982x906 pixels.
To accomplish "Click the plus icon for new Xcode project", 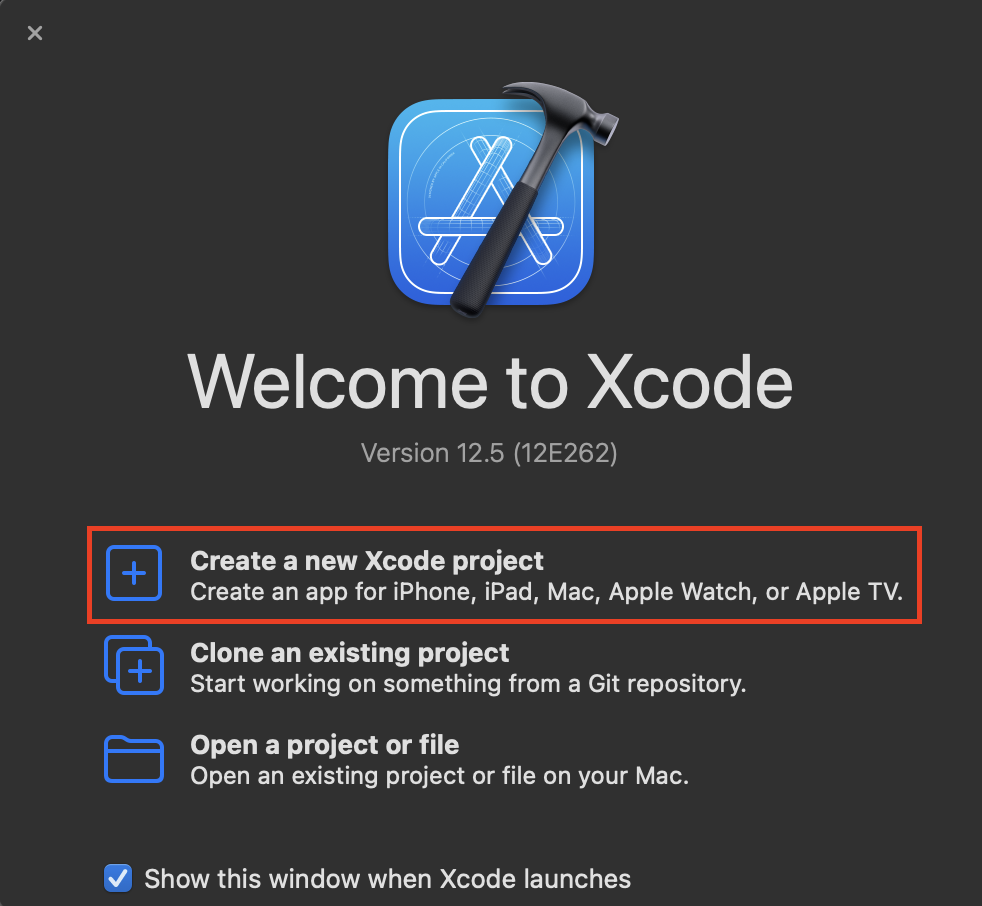I will pos(134,573).
